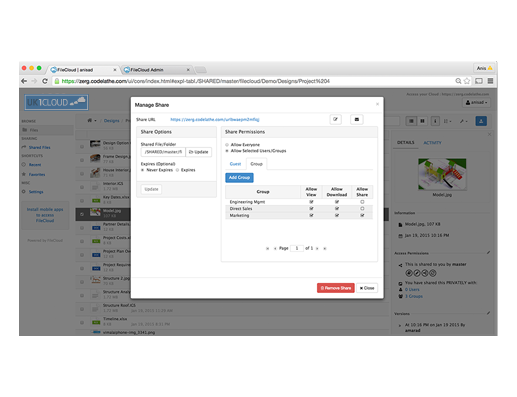Click the page number input field
This screenshot has width=517, height=397.
click(297, 248)
